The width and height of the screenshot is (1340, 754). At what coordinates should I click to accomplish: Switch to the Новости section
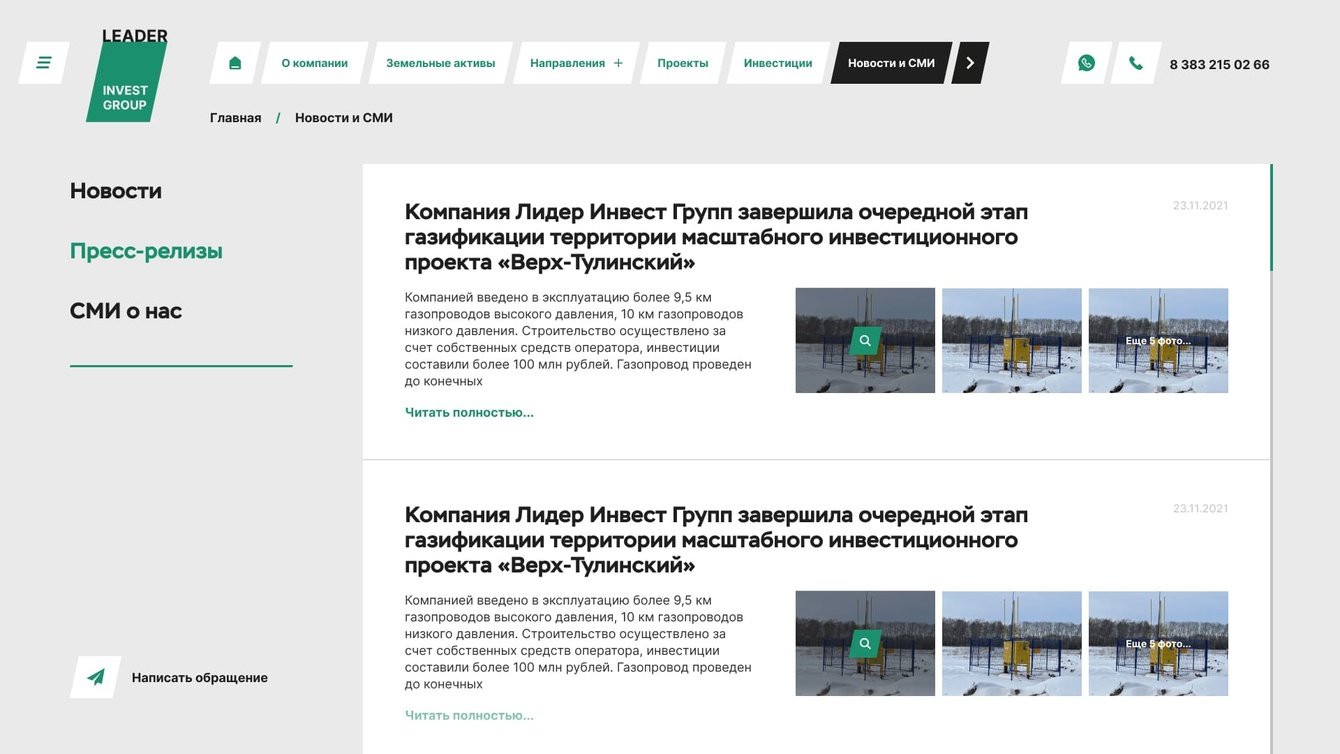coord(116,191)
